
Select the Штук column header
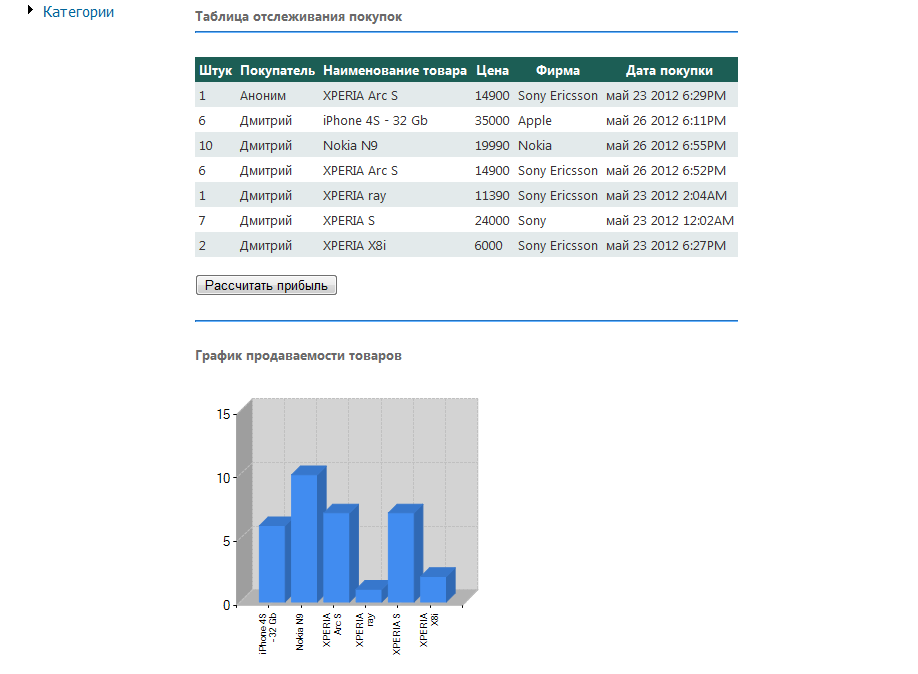pos(215,70)
